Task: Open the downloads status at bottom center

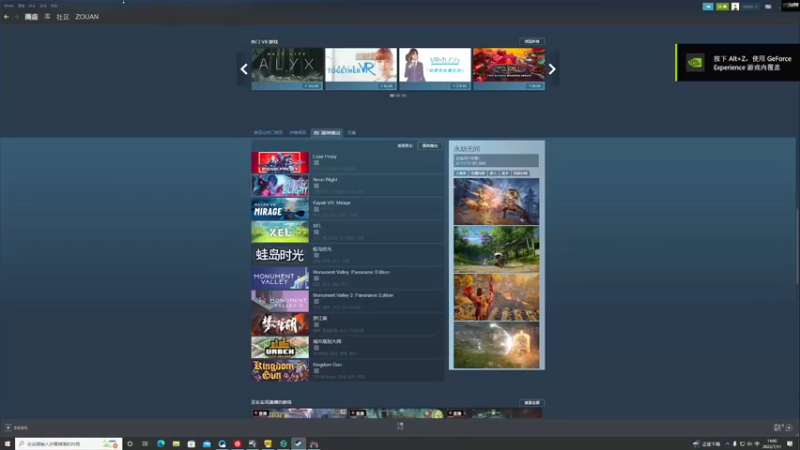Action: [400, 426]
